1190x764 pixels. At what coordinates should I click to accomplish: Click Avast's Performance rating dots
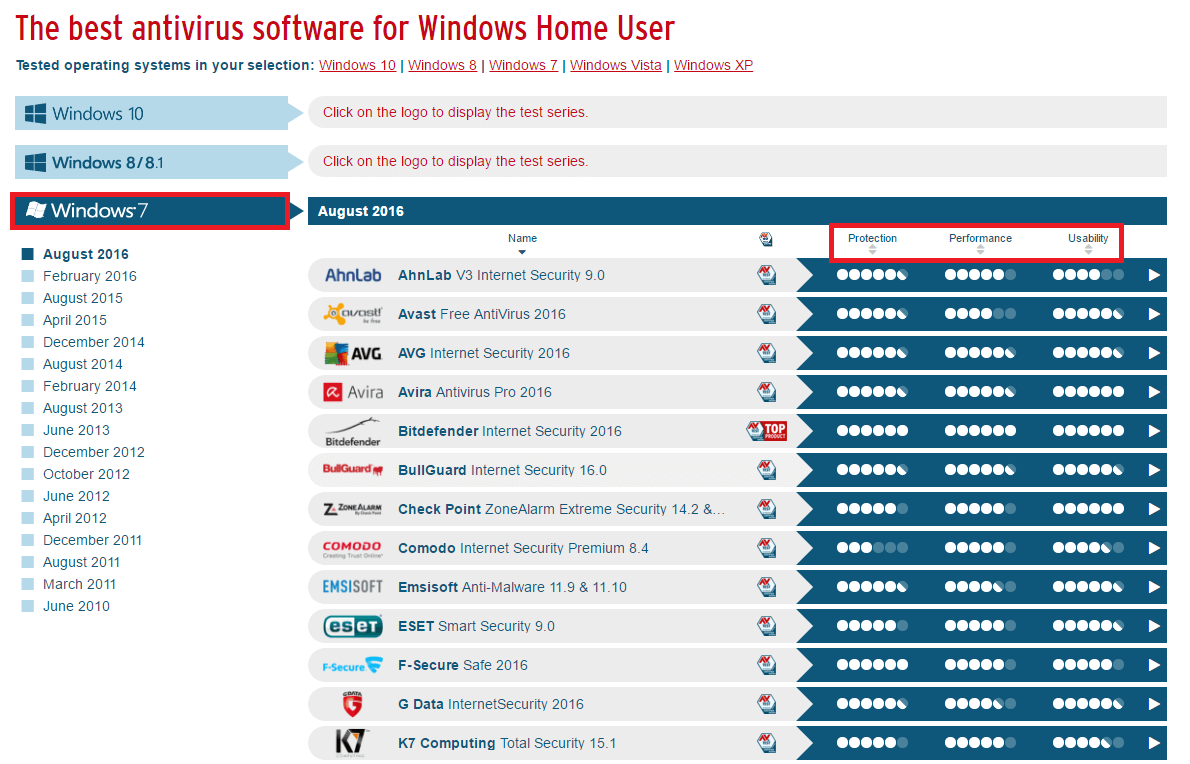click(980, 314)
